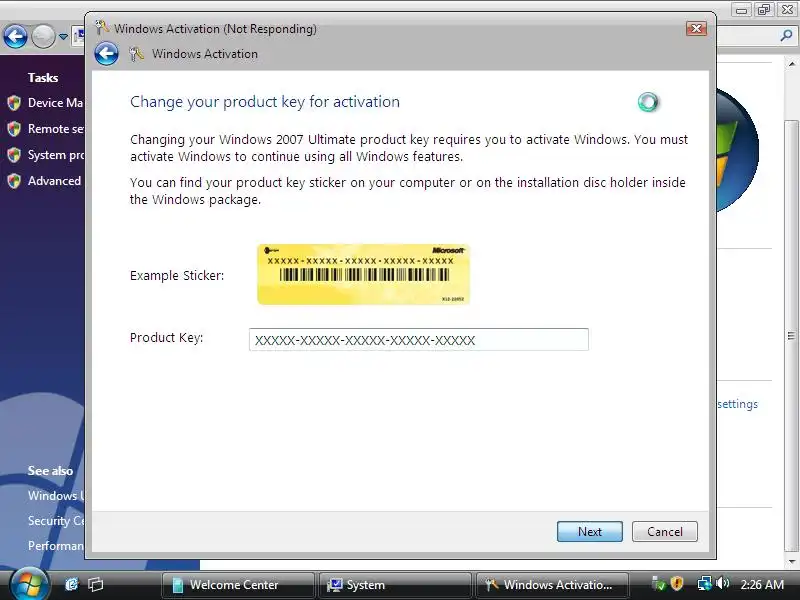The height and width of the screenshot is (600, 800).
Task: Switch to System taskbar button
Action: [394, 585]
